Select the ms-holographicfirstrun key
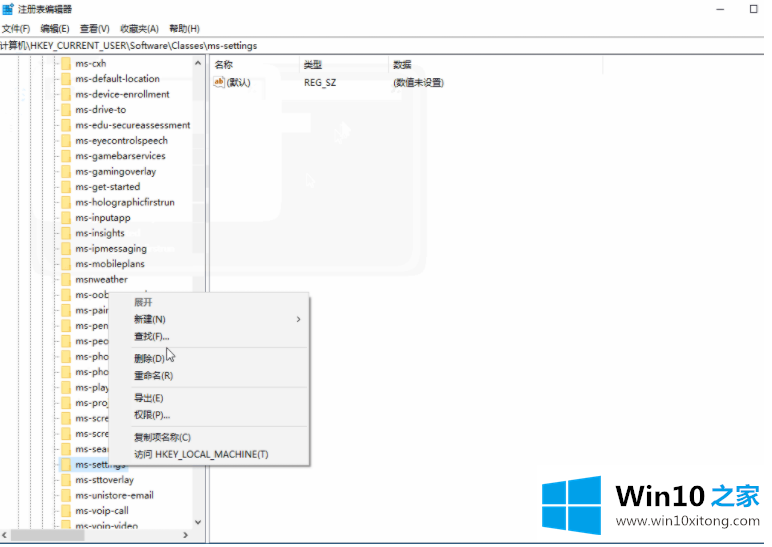 tap(125, 202)
